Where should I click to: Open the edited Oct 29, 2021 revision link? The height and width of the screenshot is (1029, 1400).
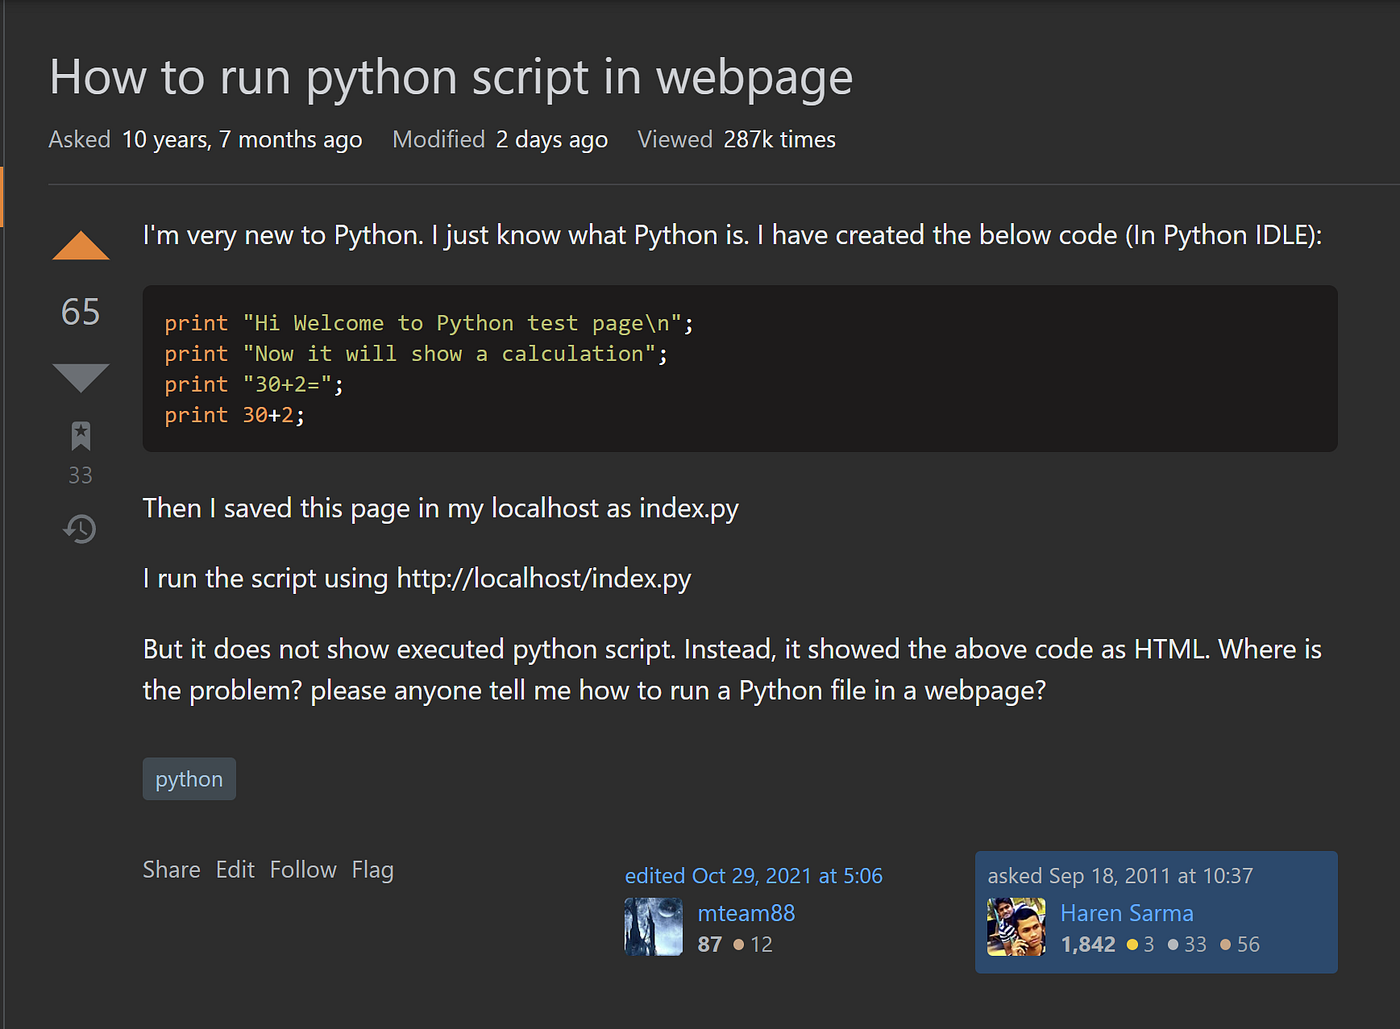click(754, 875)
